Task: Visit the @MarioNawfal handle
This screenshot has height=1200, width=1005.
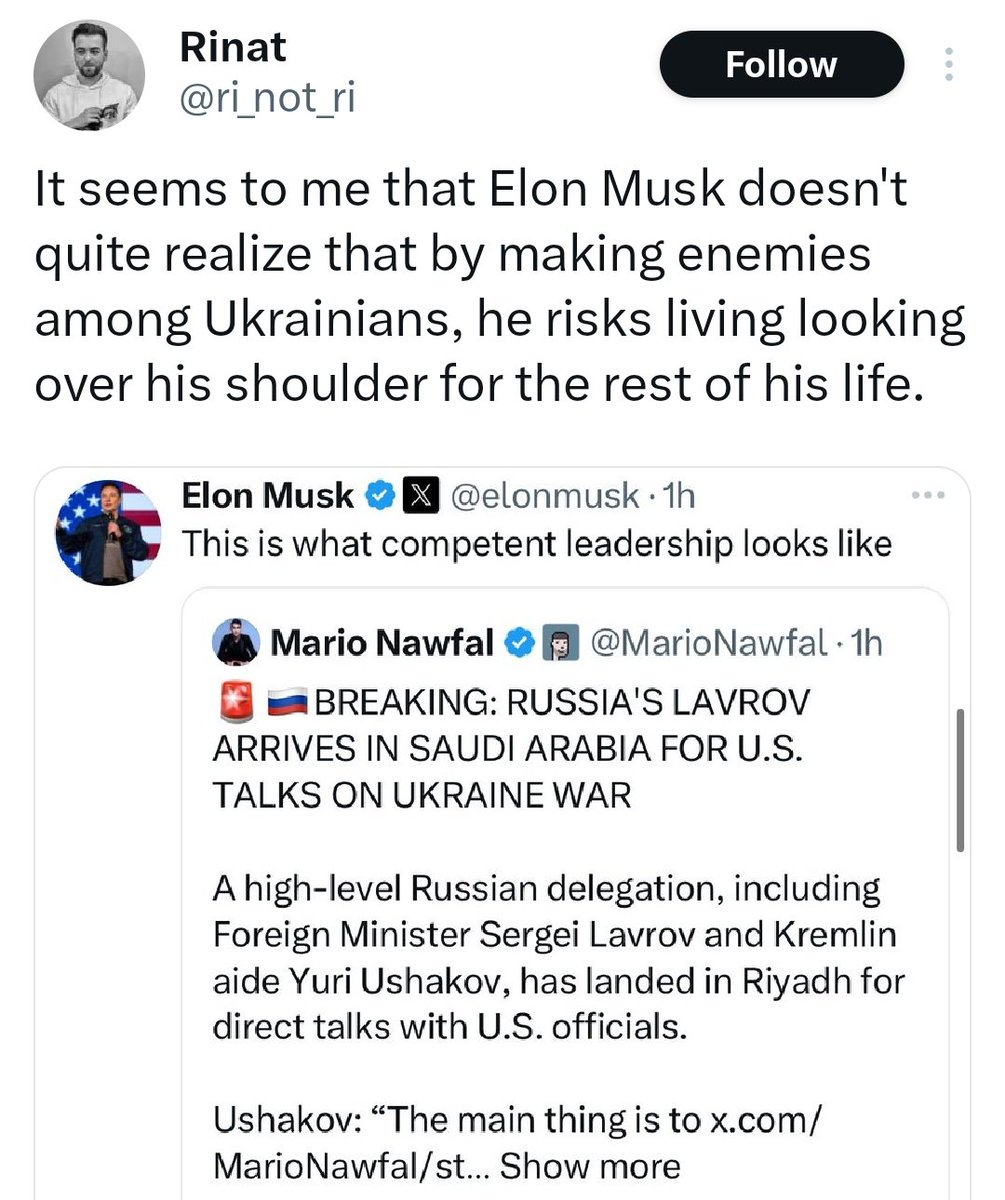Action: click(x=707, y=644)
